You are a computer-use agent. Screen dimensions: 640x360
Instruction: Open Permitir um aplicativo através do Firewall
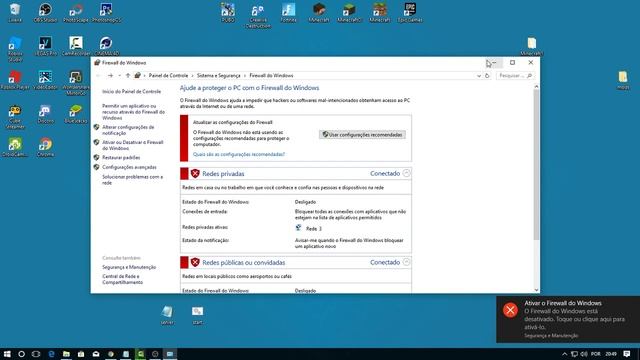click(133, 112)
